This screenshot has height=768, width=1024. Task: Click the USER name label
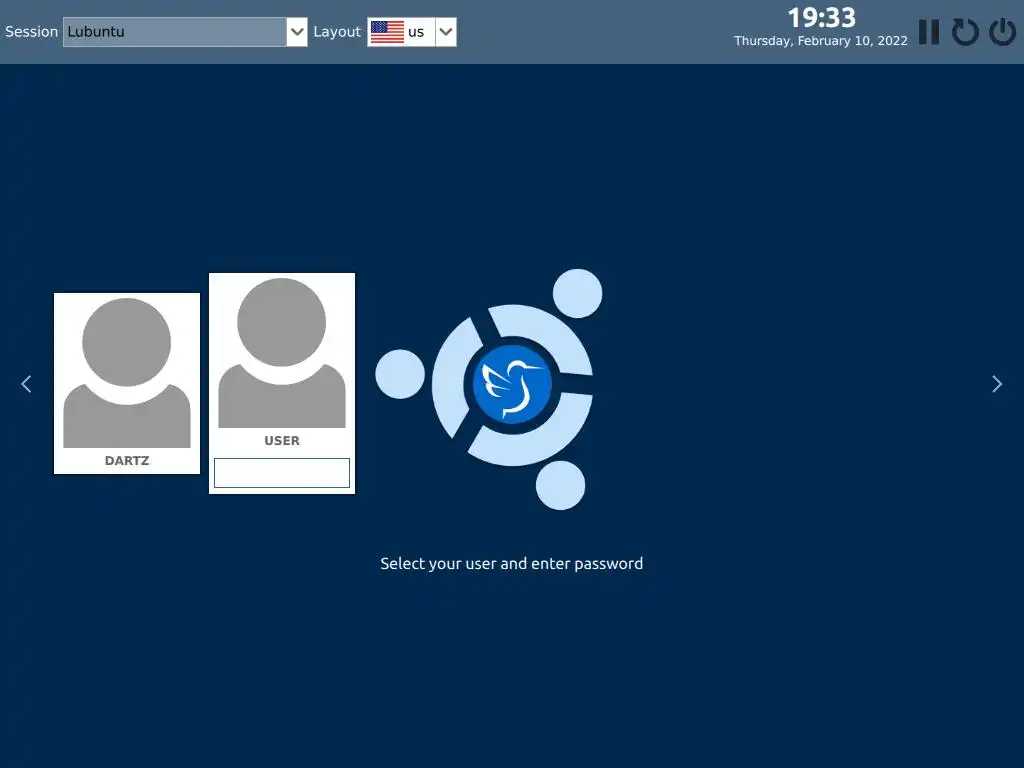pos(281,441)
